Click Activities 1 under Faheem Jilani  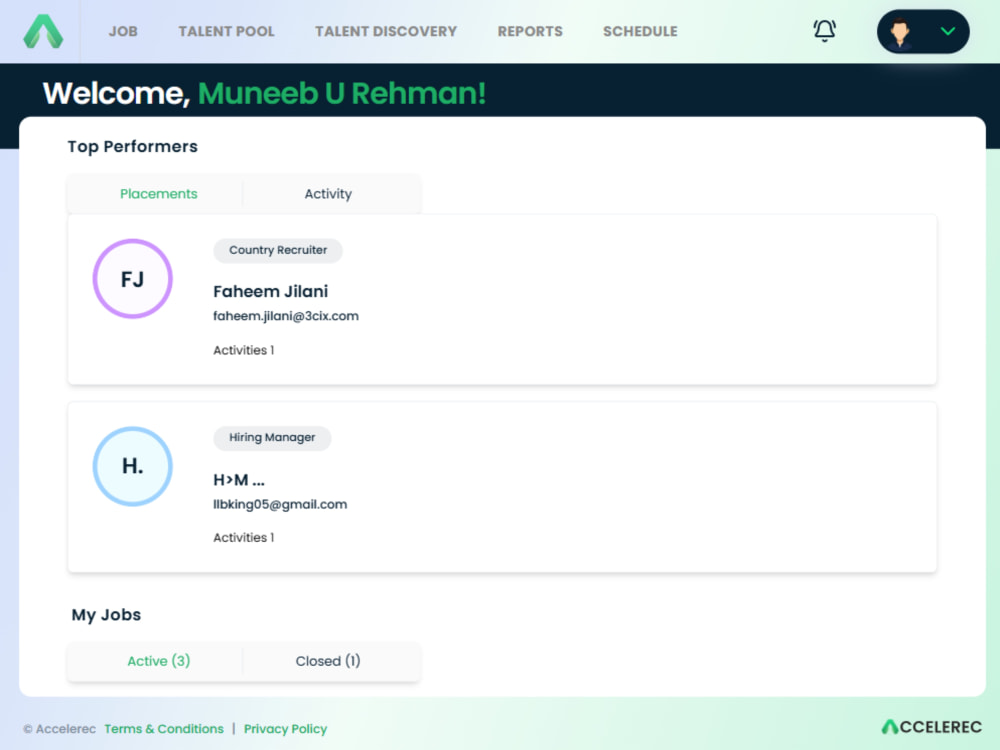coord(244,350)
